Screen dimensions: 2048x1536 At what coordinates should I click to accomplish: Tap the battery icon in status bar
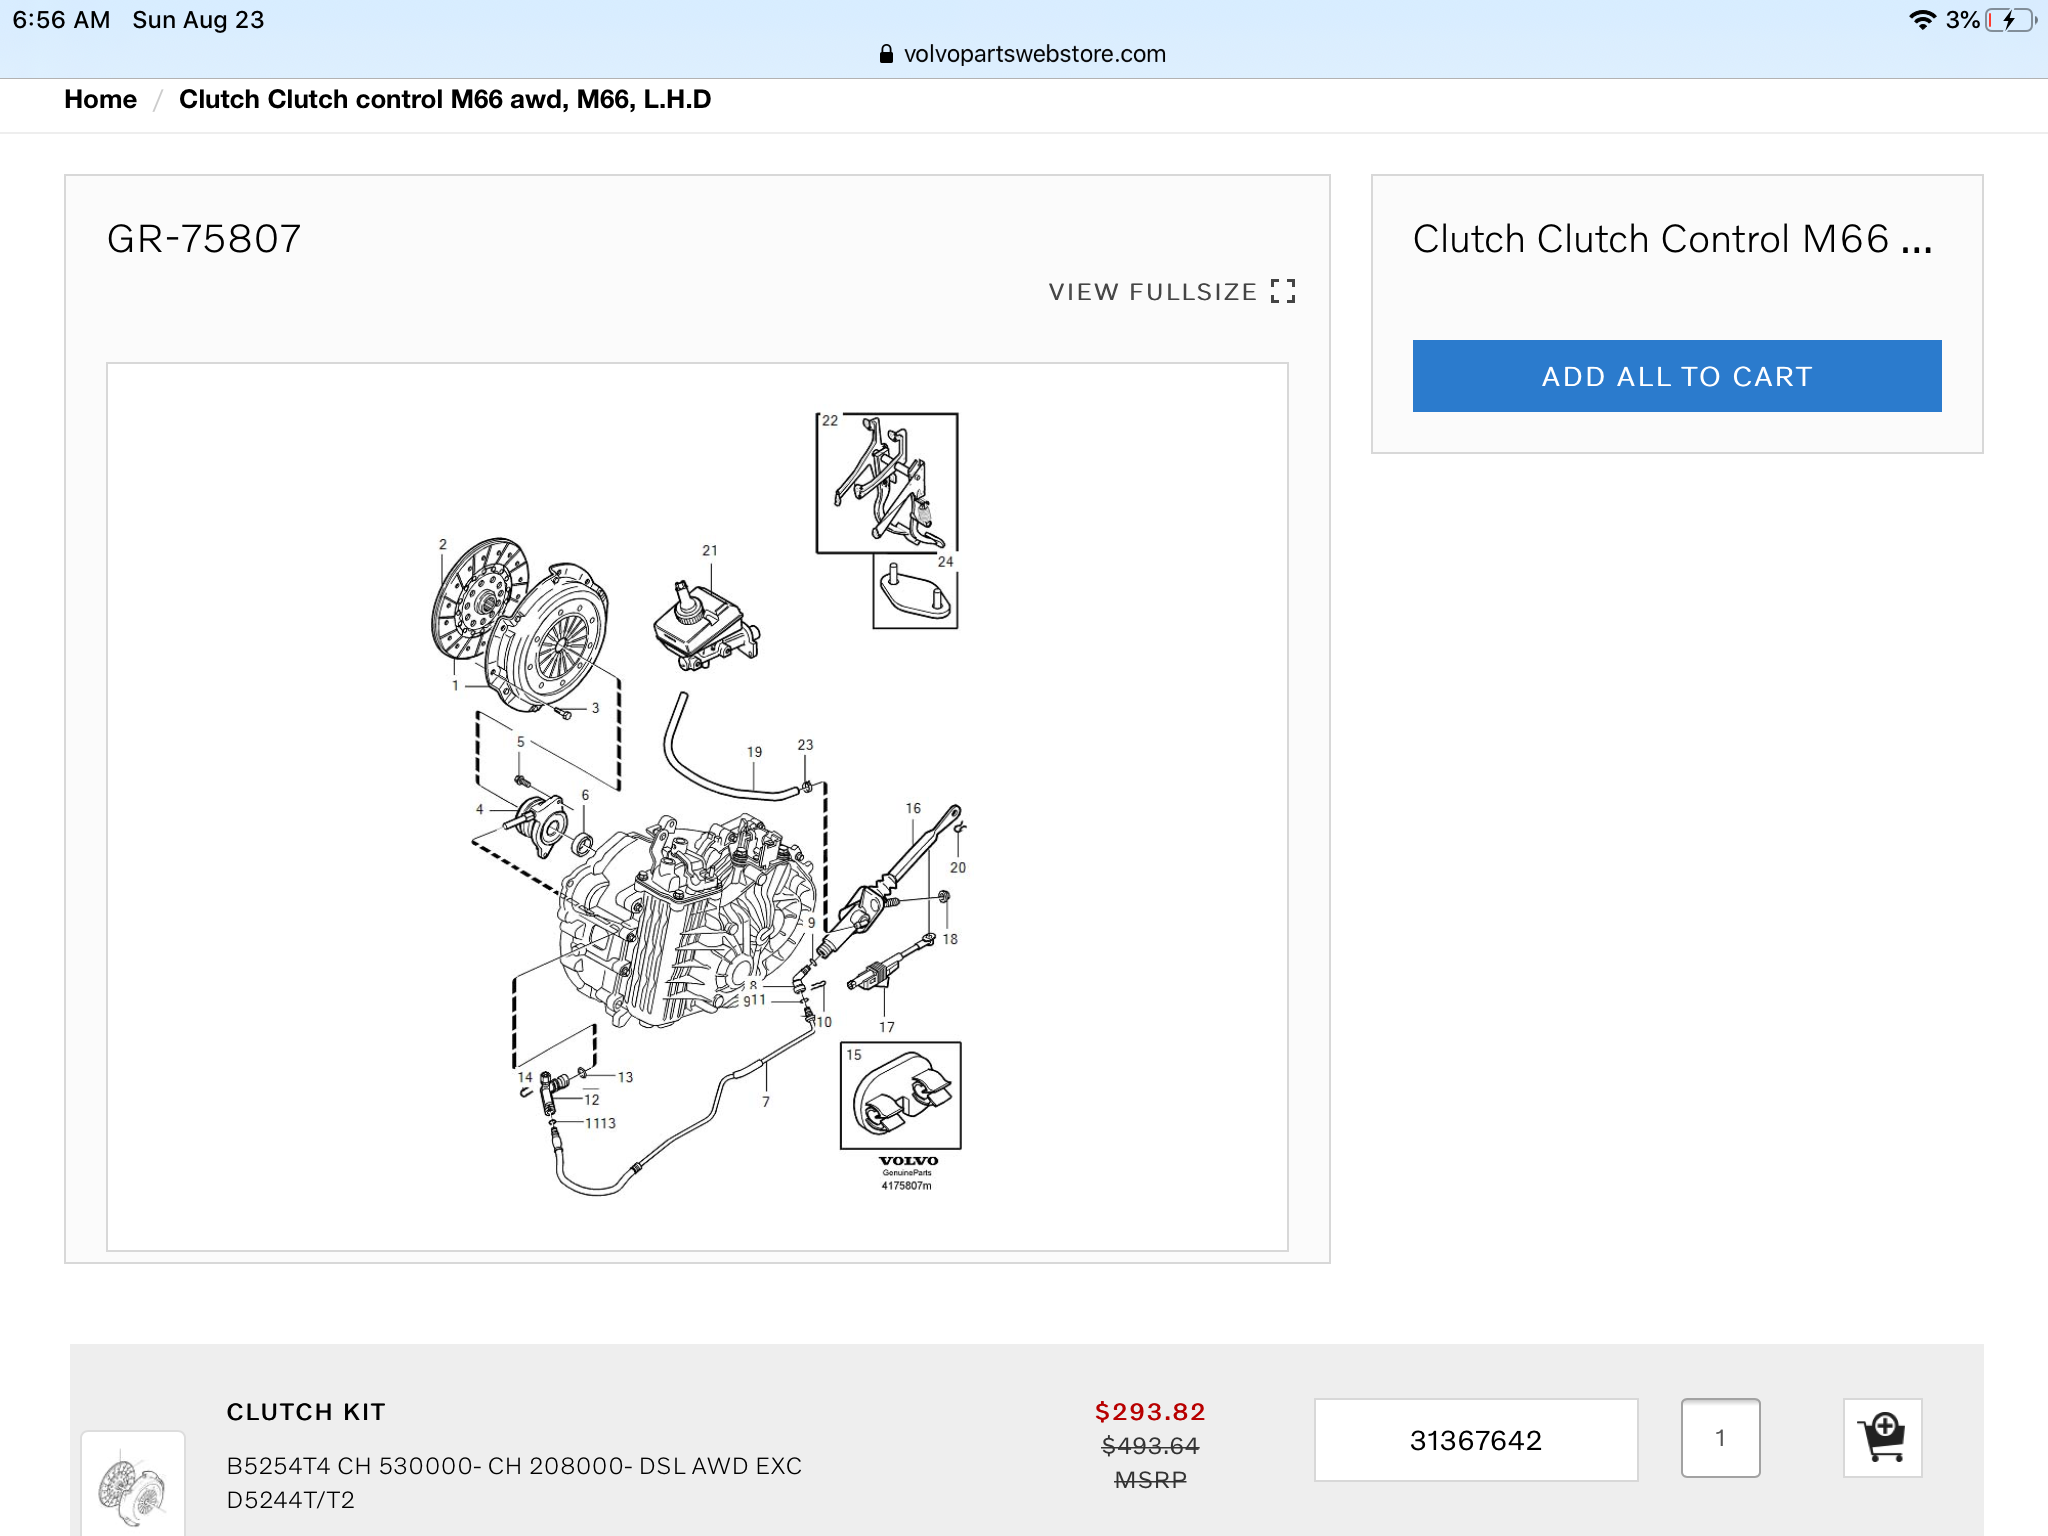(2011, 20)
